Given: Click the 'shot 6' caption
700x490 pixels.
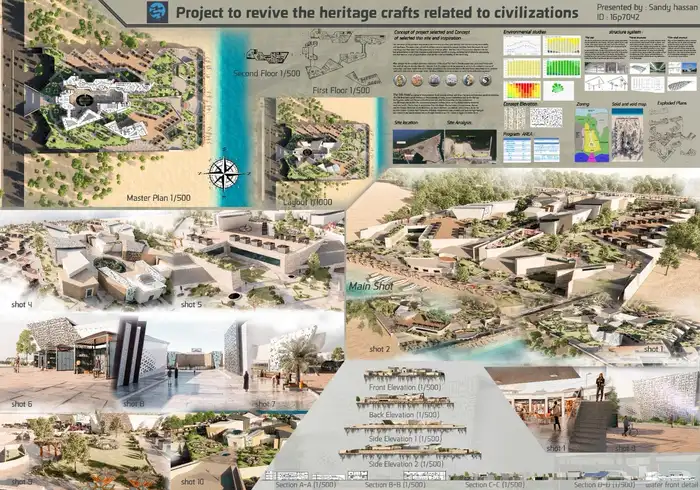Looking at the screenshot, I should (x=22, y=404).
